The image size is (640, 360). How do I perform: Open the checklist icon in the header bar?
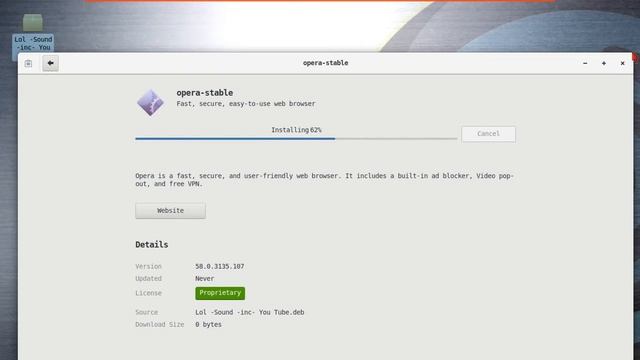coord(28,63)
